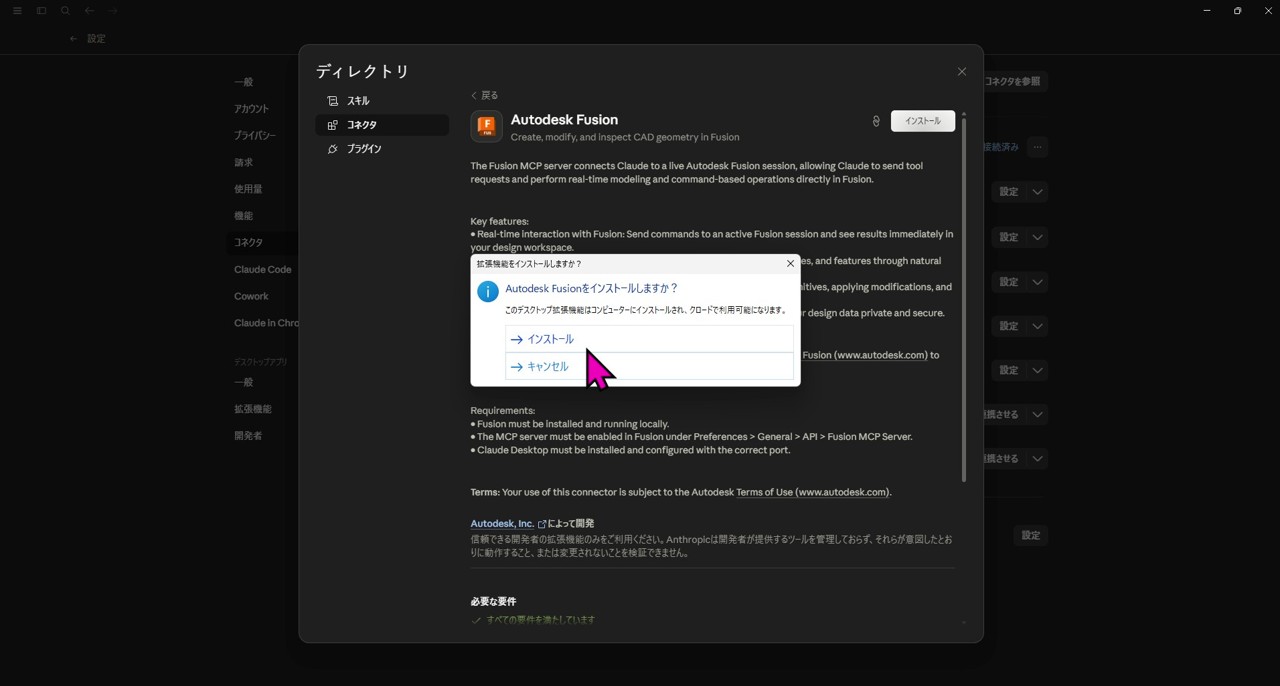Click the info icon in the install dialog

[x=487, y=292]
